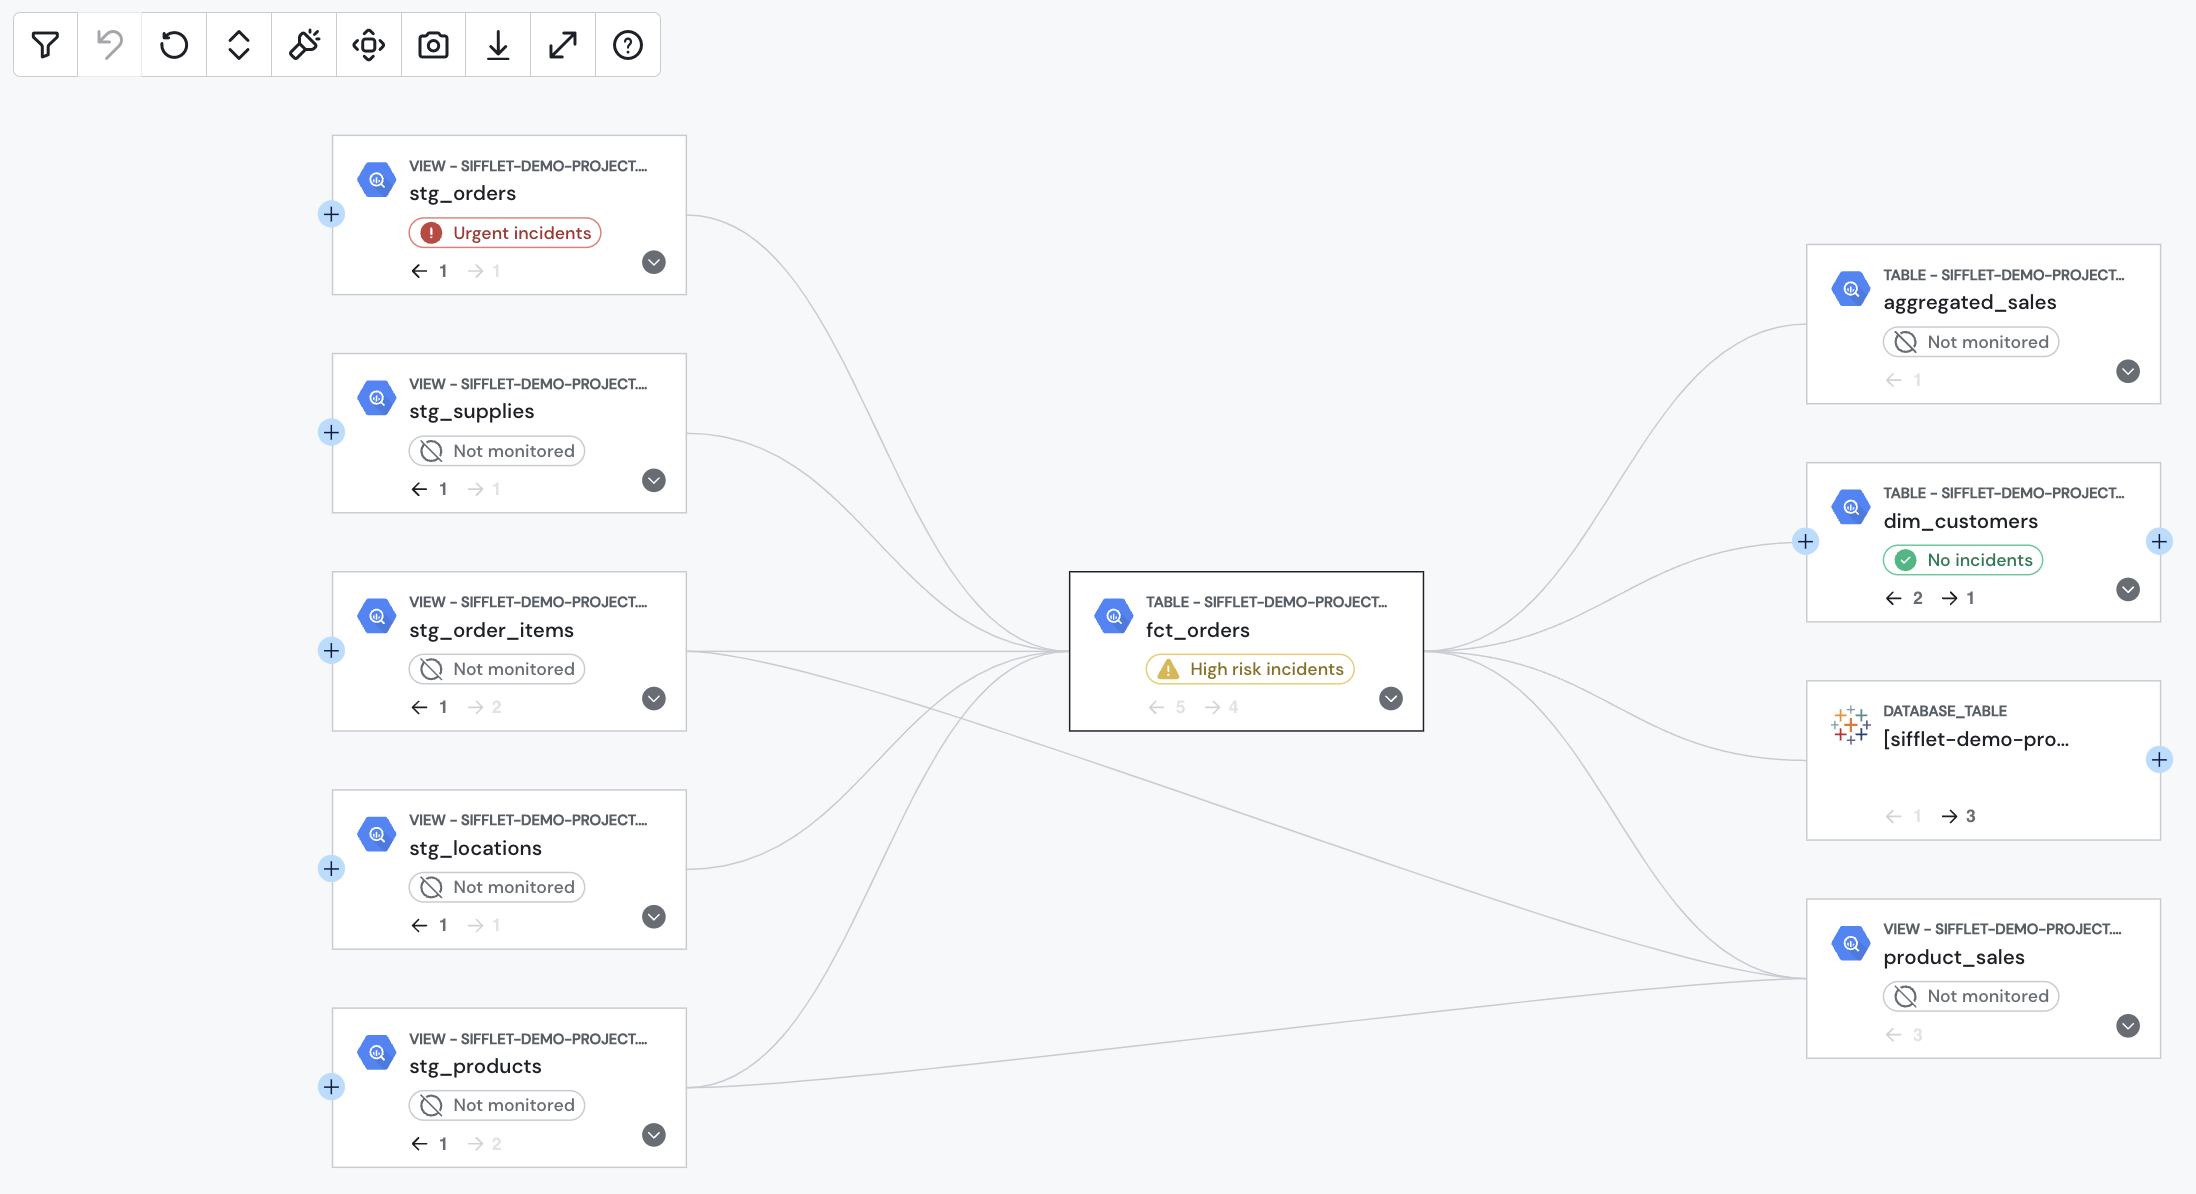Select the target/crosshair tool
2196x1194 pixels.
click(369, 44)
